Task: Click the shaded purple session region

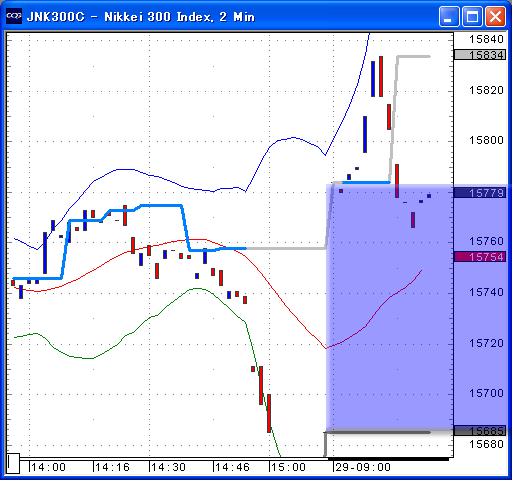Action: (389, 307)
